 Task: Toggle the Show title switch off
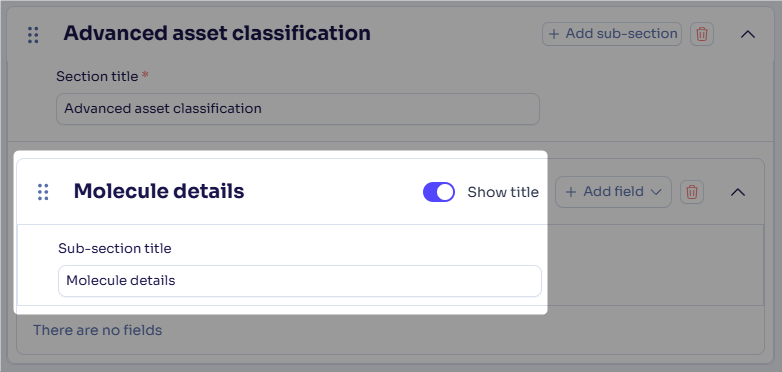[439, 192]
